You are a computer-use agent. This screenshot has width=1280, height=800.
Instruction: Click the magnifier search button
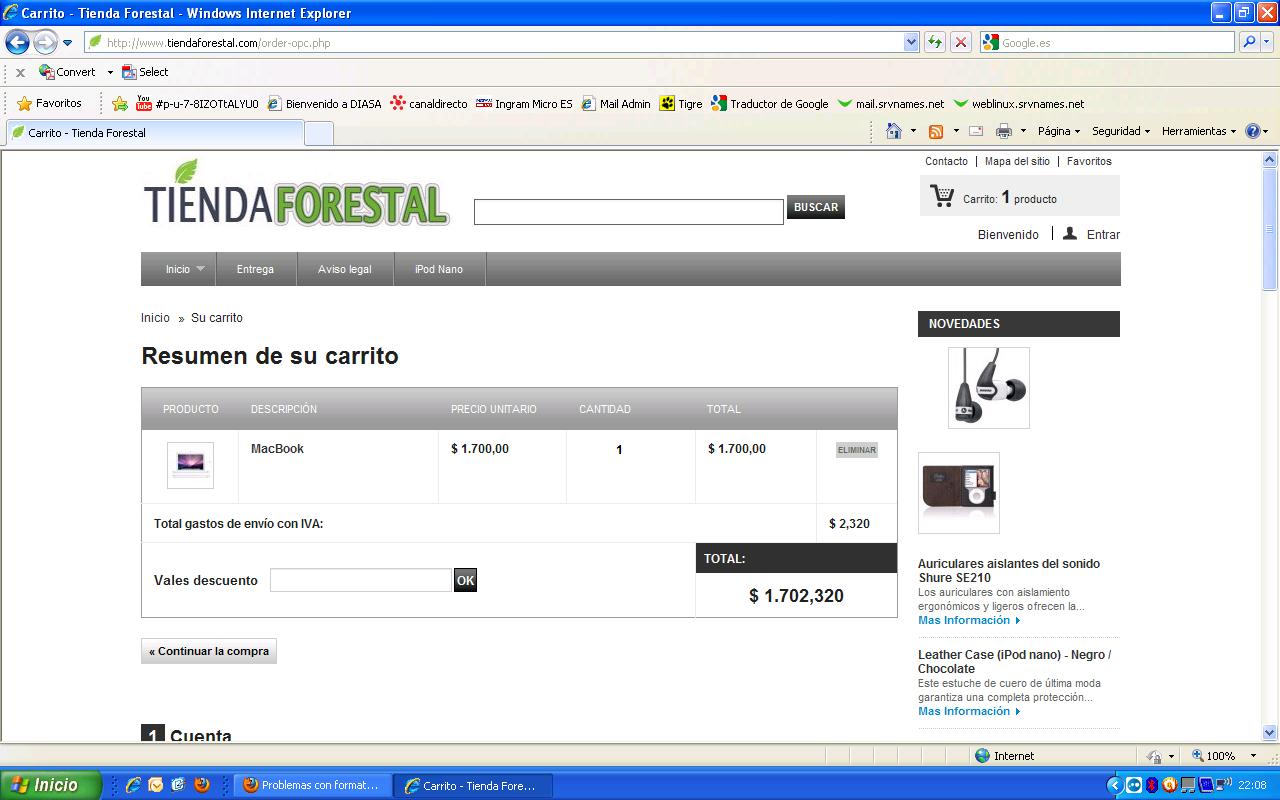(1248, 43)
